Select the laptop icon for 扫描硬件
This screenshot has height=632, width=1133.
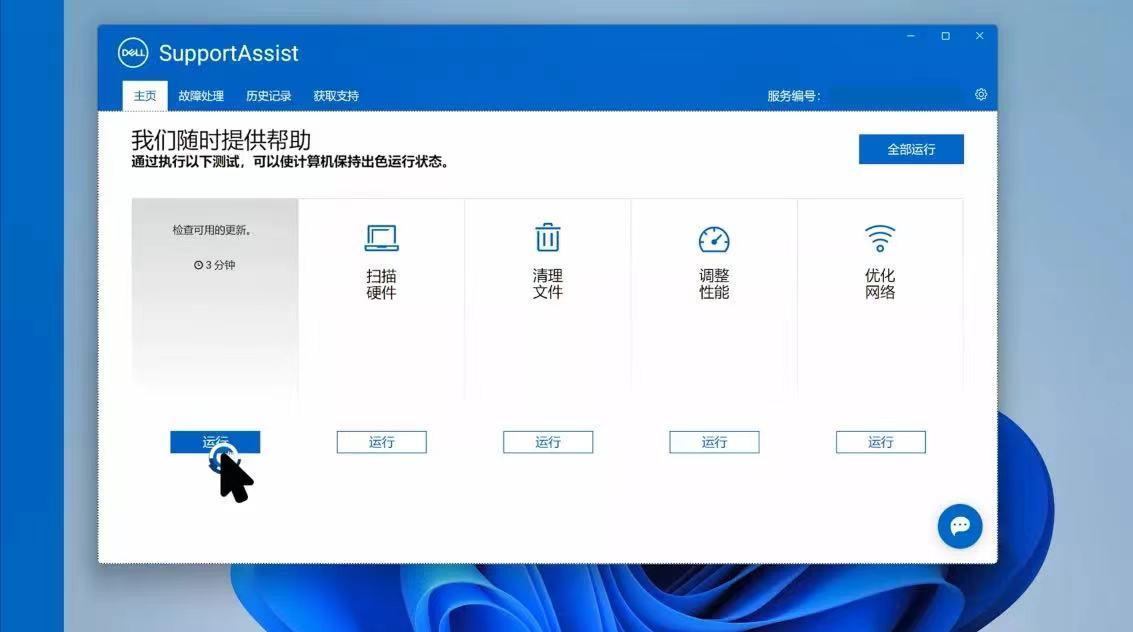click(x=381, y=237)
